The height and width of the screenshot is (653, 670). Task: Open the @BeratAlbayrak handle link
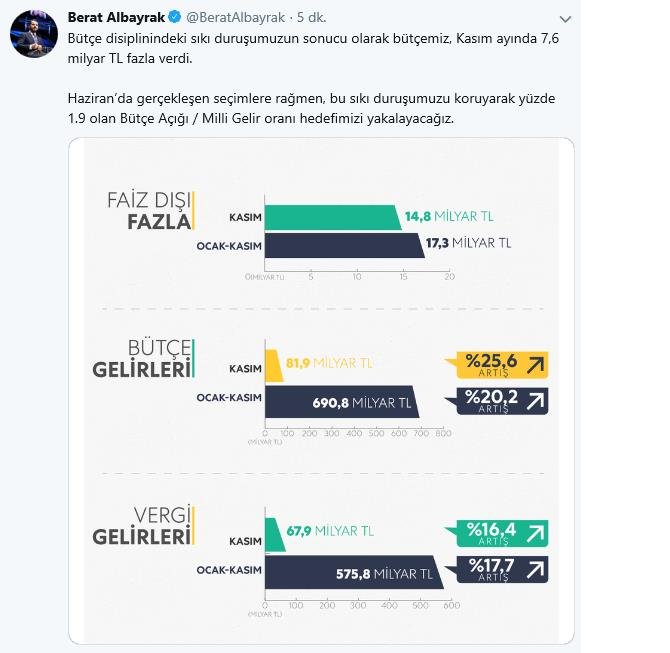click(235, 18)
